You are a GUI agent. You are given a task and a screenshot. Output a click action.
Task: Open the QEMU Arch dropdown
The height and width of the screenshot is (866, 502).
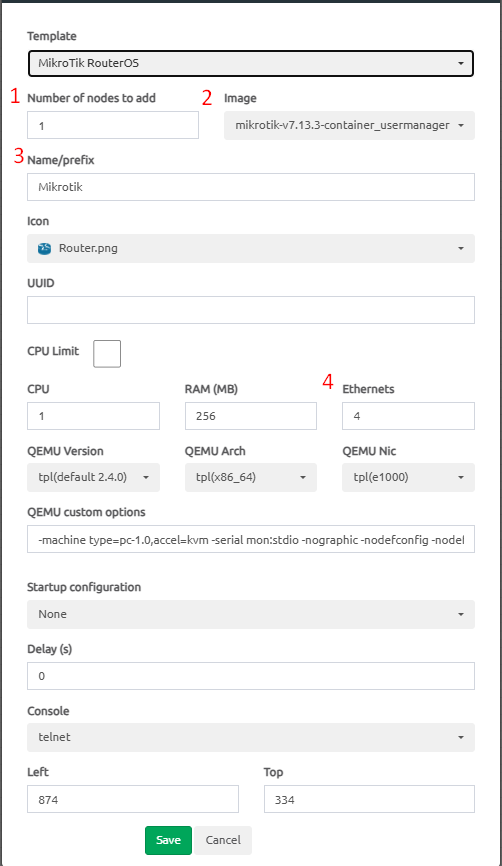pos(251,477)
